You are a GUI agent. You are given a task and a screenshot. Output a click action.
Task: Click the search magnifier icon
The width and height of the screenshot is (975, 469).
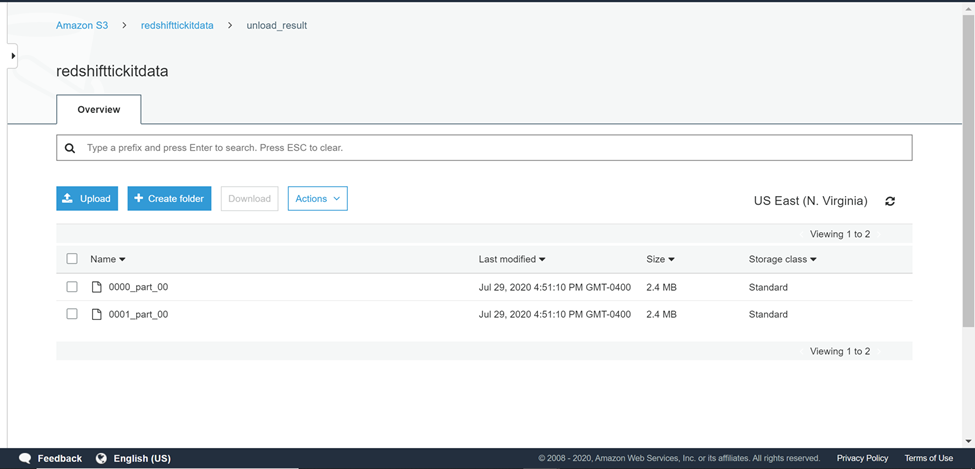pyautogui.click(x=70, y=148)
